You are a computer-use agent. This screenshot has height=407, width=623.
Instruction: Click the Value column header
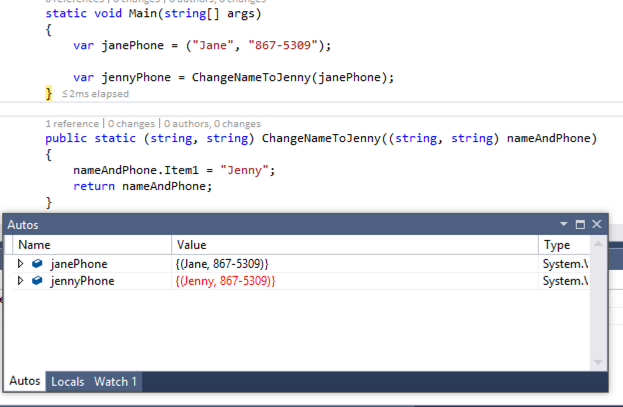(355, 245)
